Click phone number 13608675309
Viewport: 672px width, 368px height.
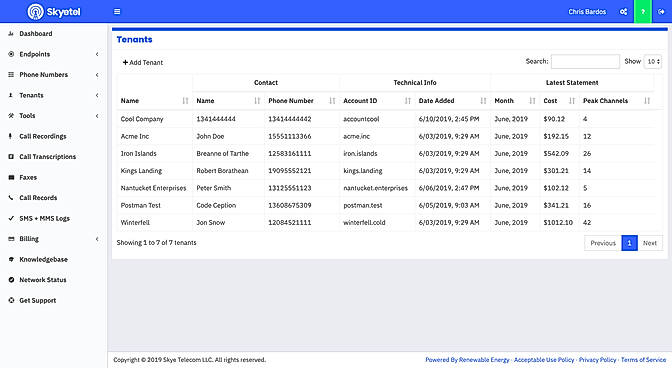point(290,205)
